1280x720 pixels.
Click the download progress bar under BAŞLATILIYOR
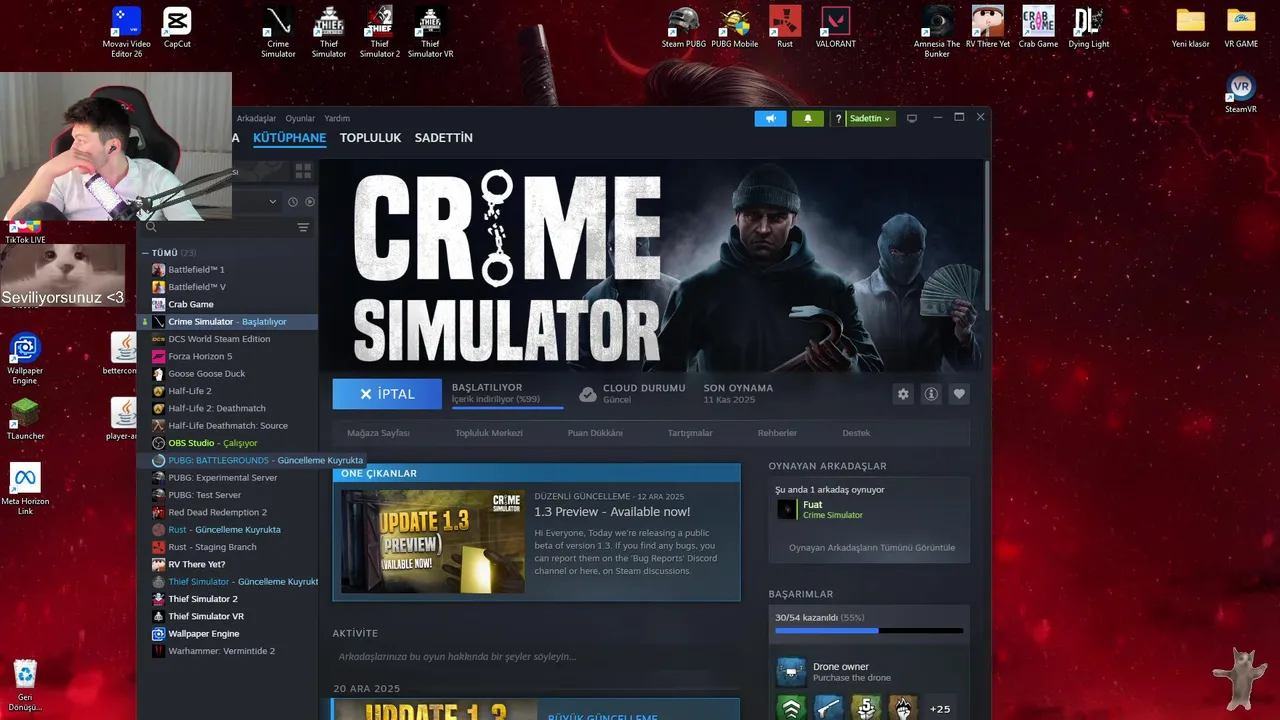tap(507, 407)
